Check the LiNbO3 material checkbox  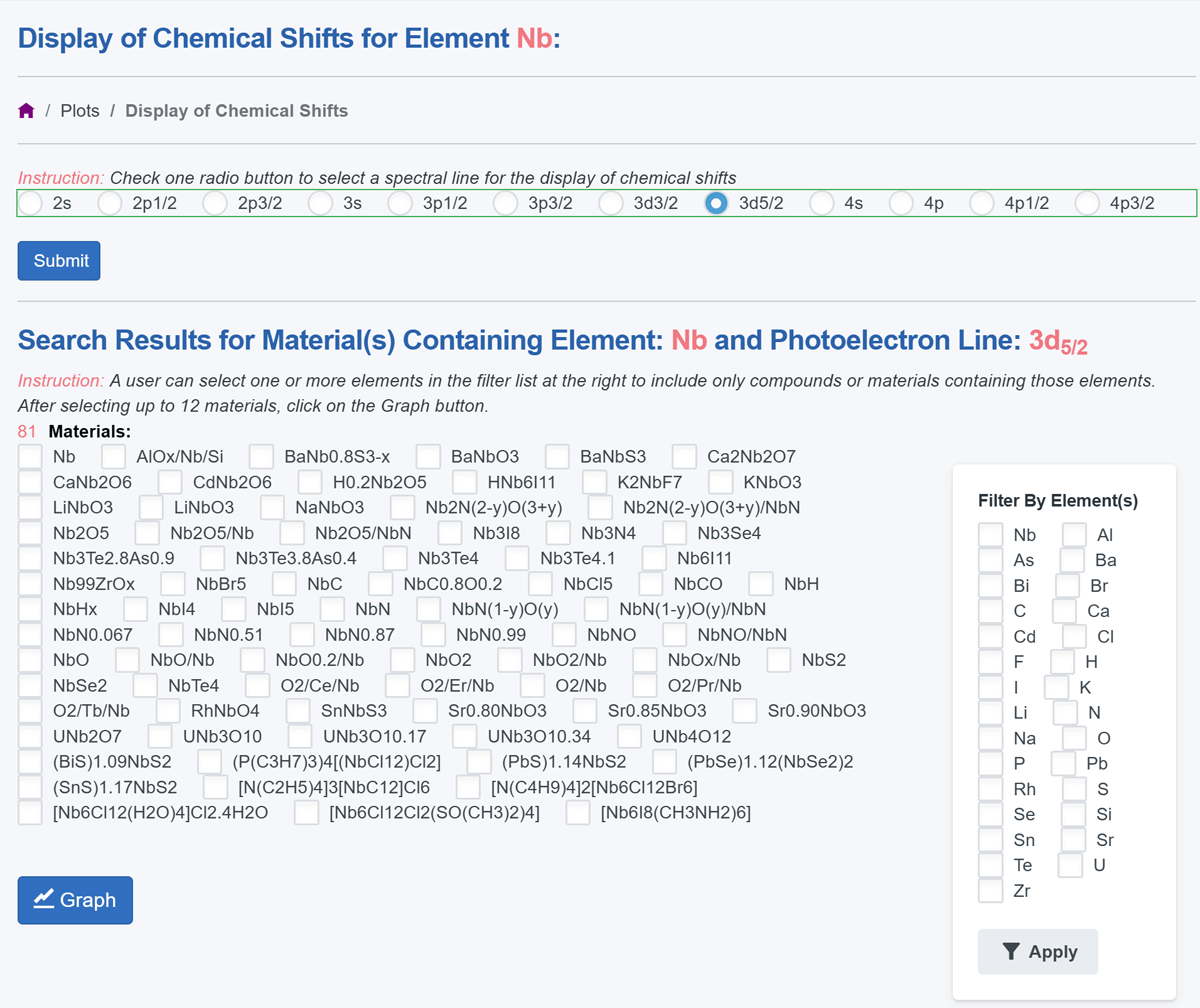pos(29,506)
